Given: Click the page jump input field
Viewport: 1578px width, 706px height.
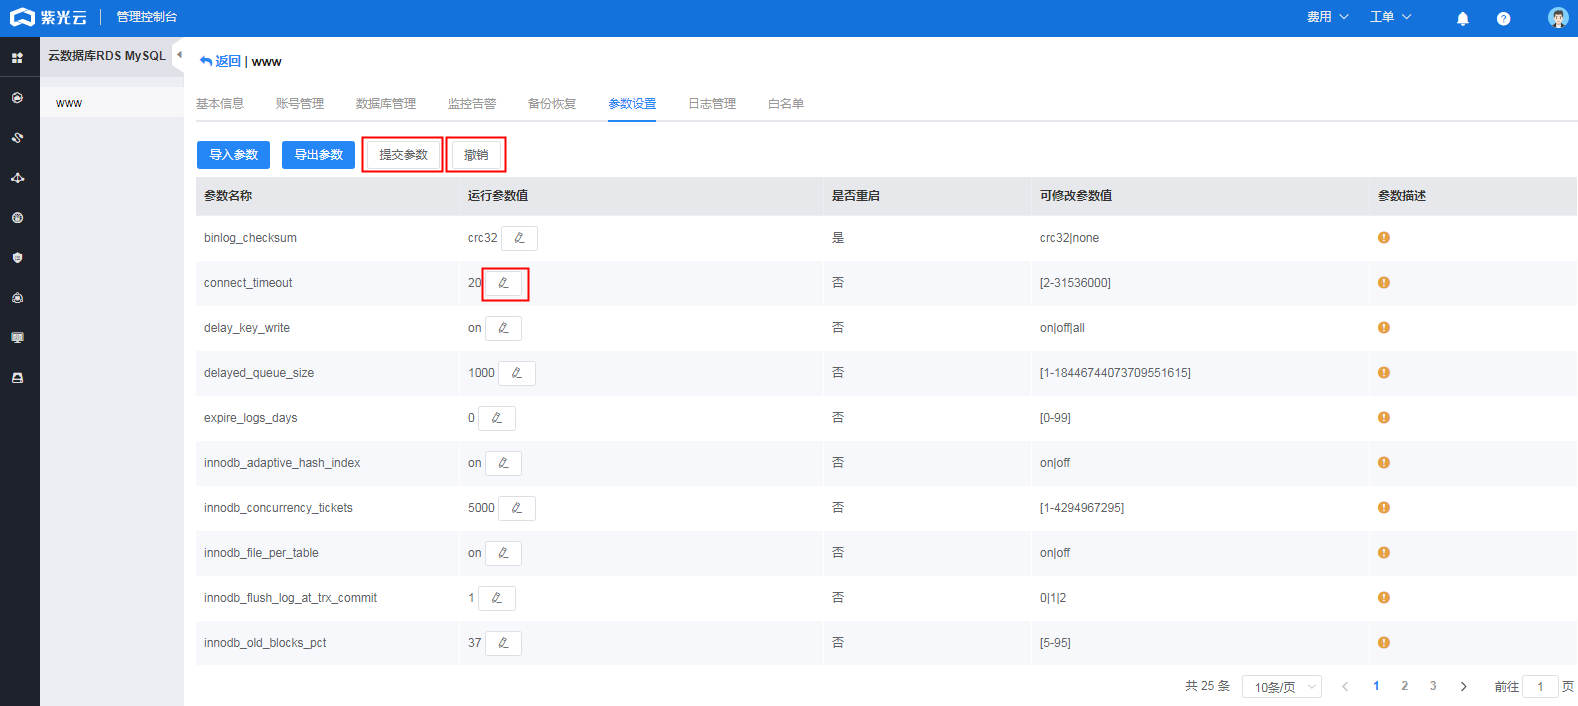Looking at the screenshot, I should 1539,687.
